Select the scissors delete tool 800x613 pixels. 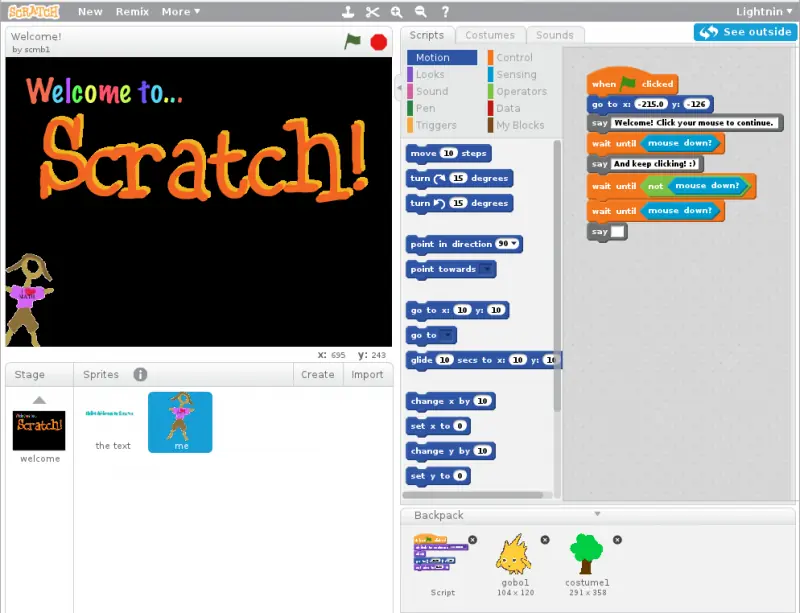click(x=372, y=12)
